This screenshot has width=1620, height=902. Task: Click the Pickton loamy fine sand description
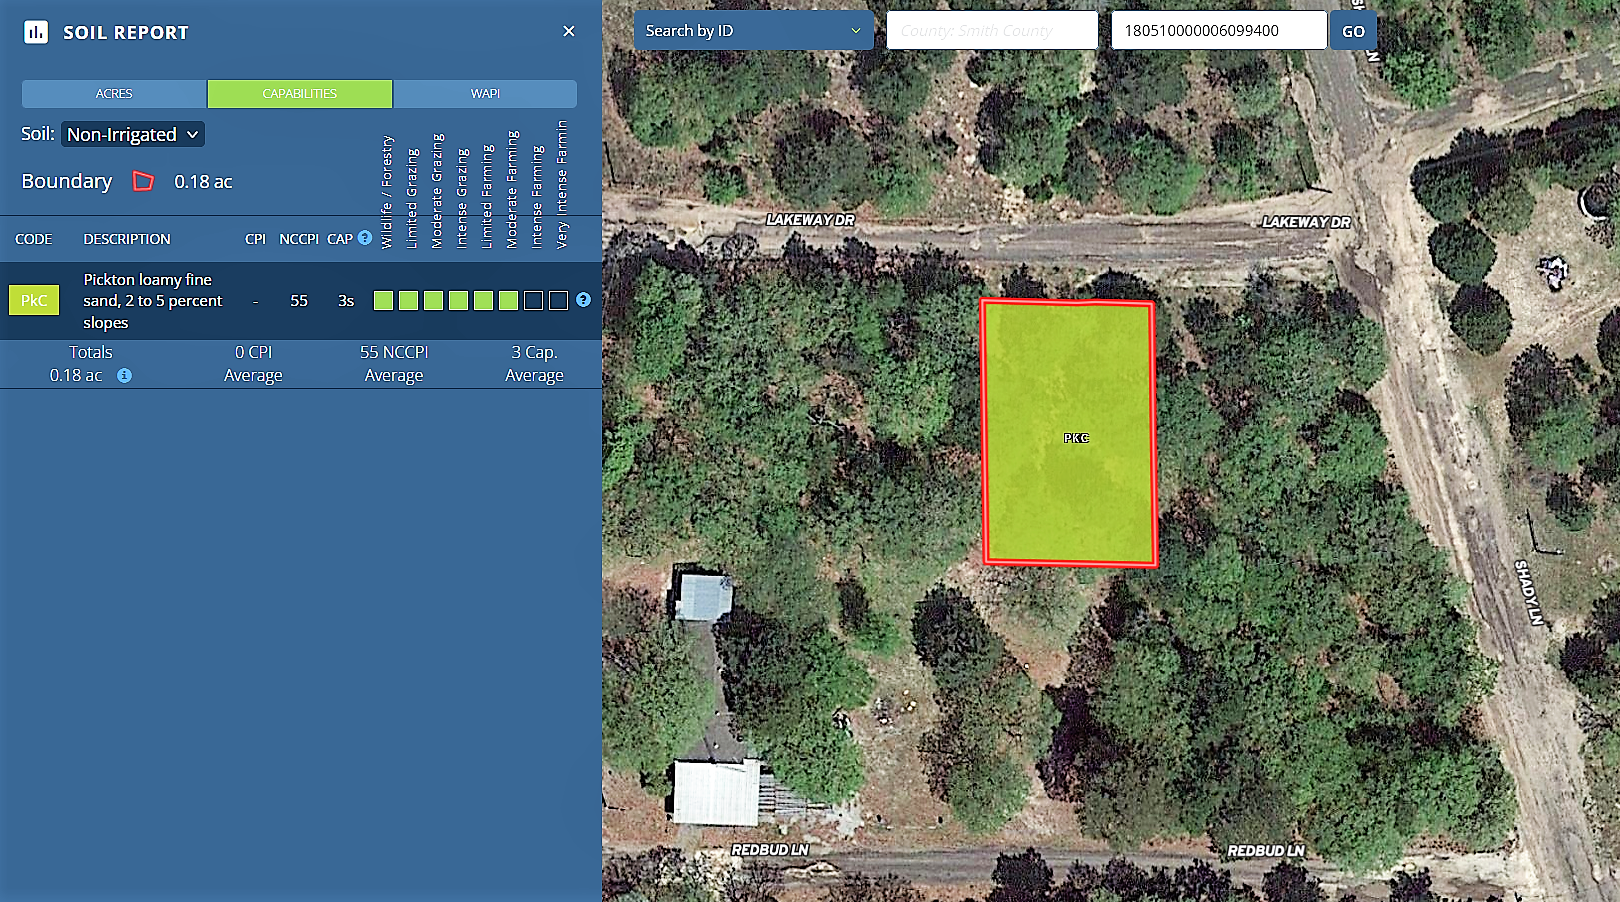coord(153,301)
